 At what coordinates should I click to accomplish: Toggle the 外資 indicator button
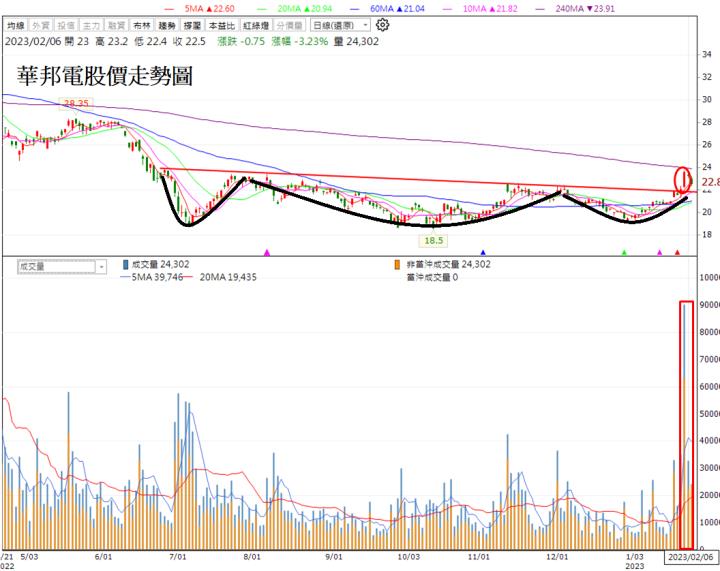(41, 25)
